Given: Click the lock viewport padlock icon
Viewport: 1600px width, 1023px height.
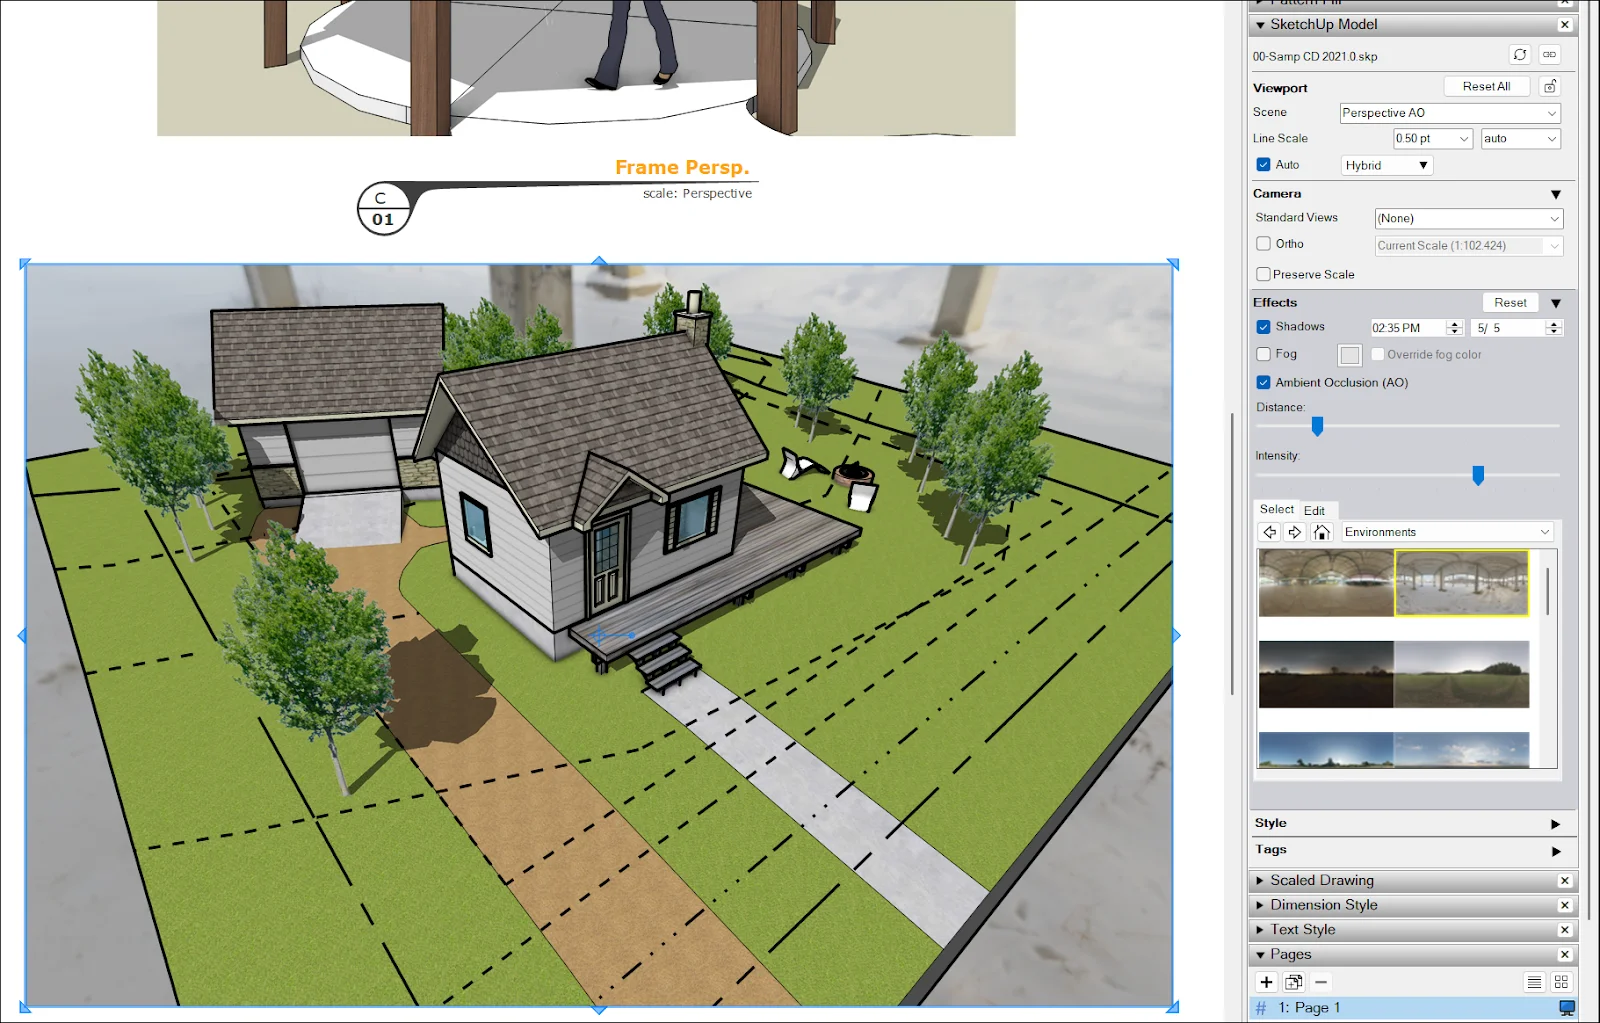Looking at the screenshot, I should coord(1549,86).
